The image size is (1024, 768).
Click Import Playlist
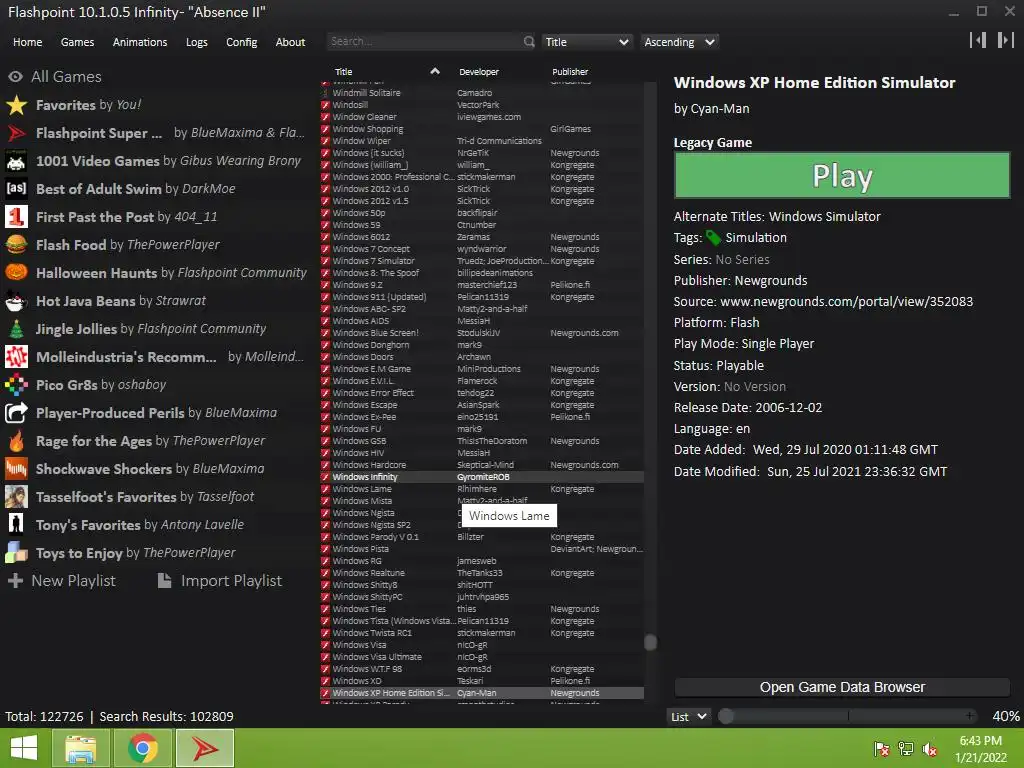220,581
